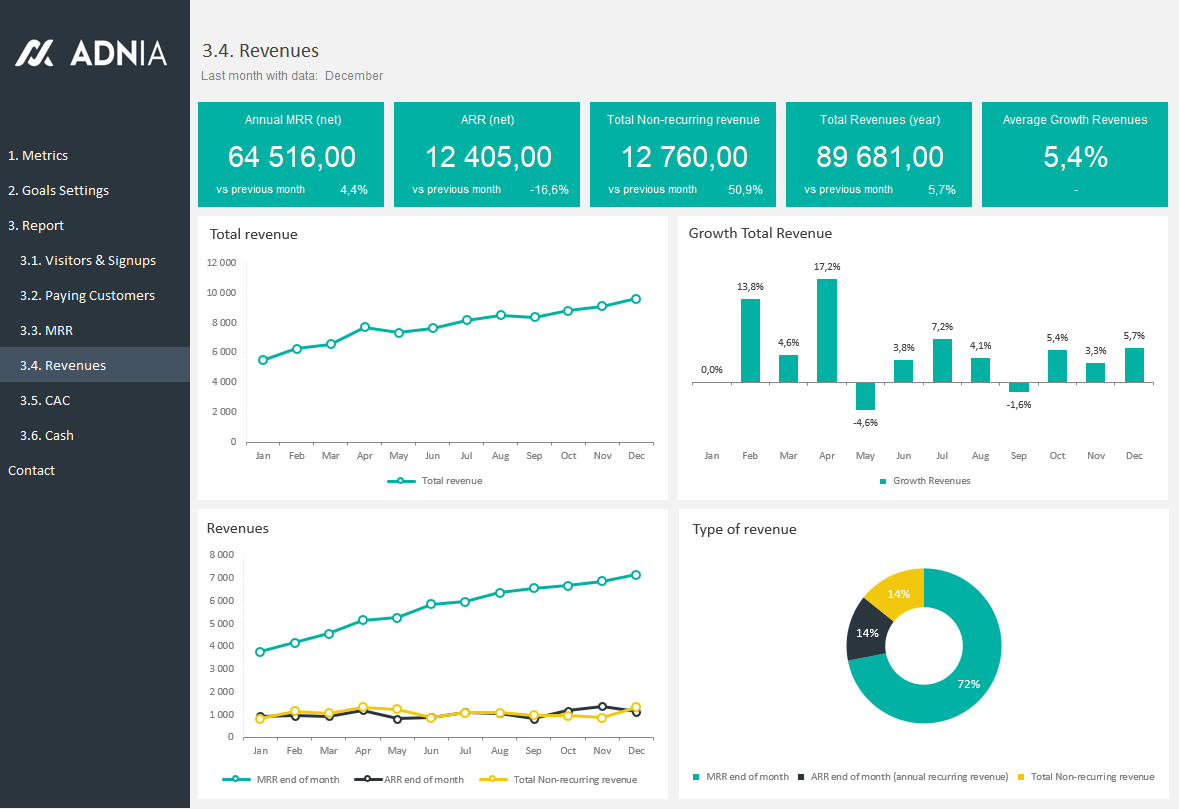Open the 3.6. Cash report
The width and height of the screenshot is (1179, 809).
pyautogui.click(x=47, y=436)
